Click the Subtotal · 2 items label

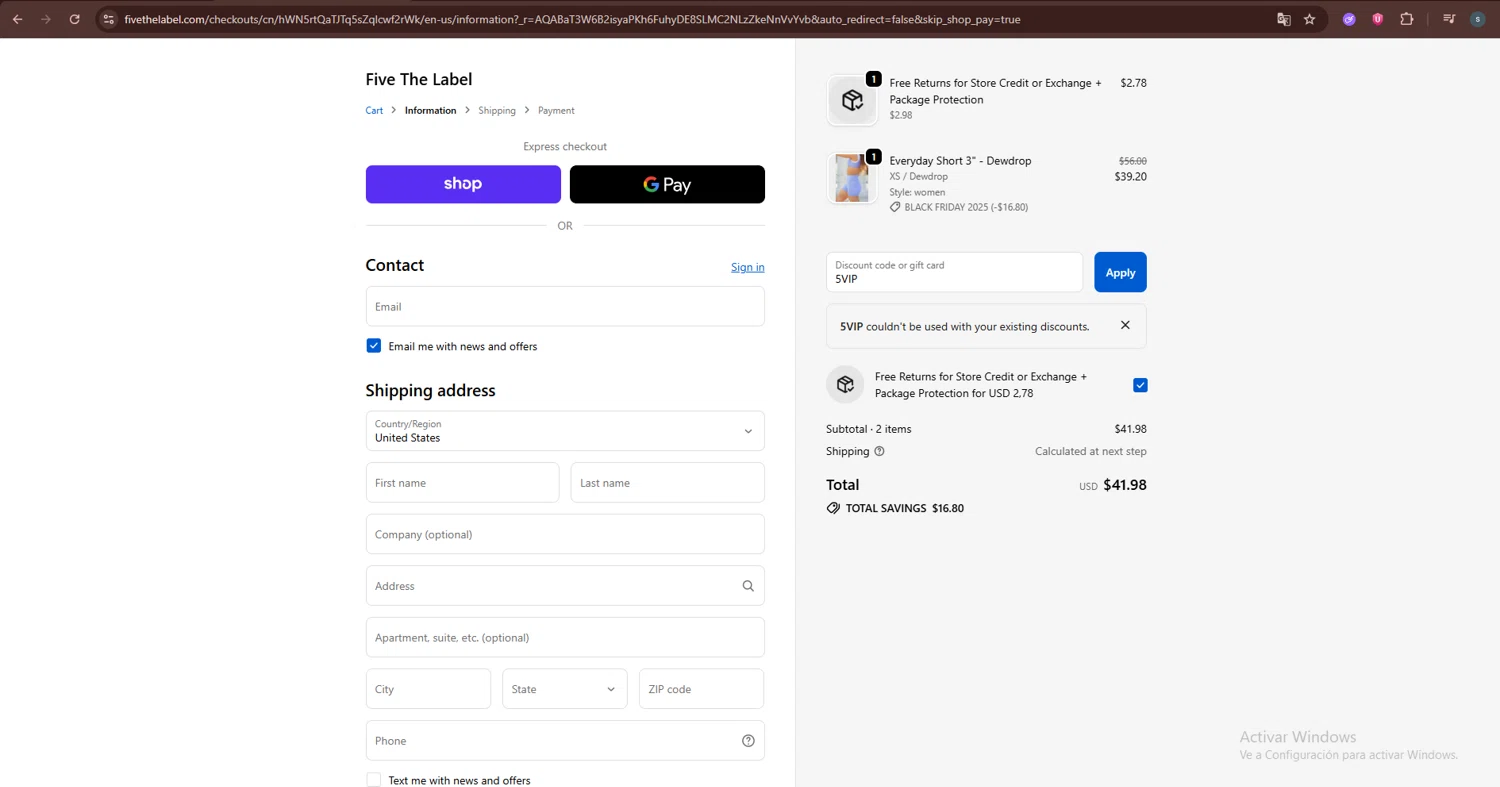(x=869, y=429)
